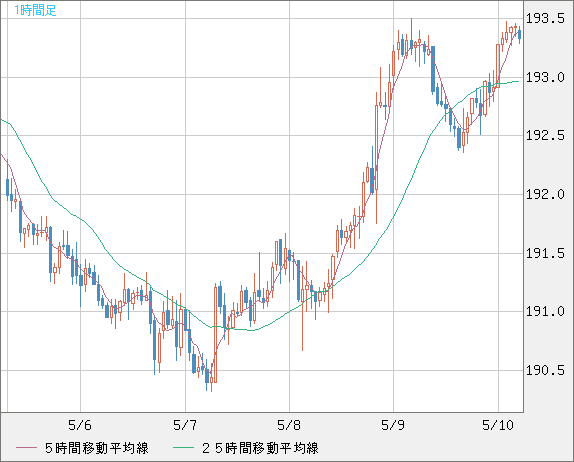The image size is (574, 462).
Task: Click the 5/8 date axis label
Action: tap(289, 425)
